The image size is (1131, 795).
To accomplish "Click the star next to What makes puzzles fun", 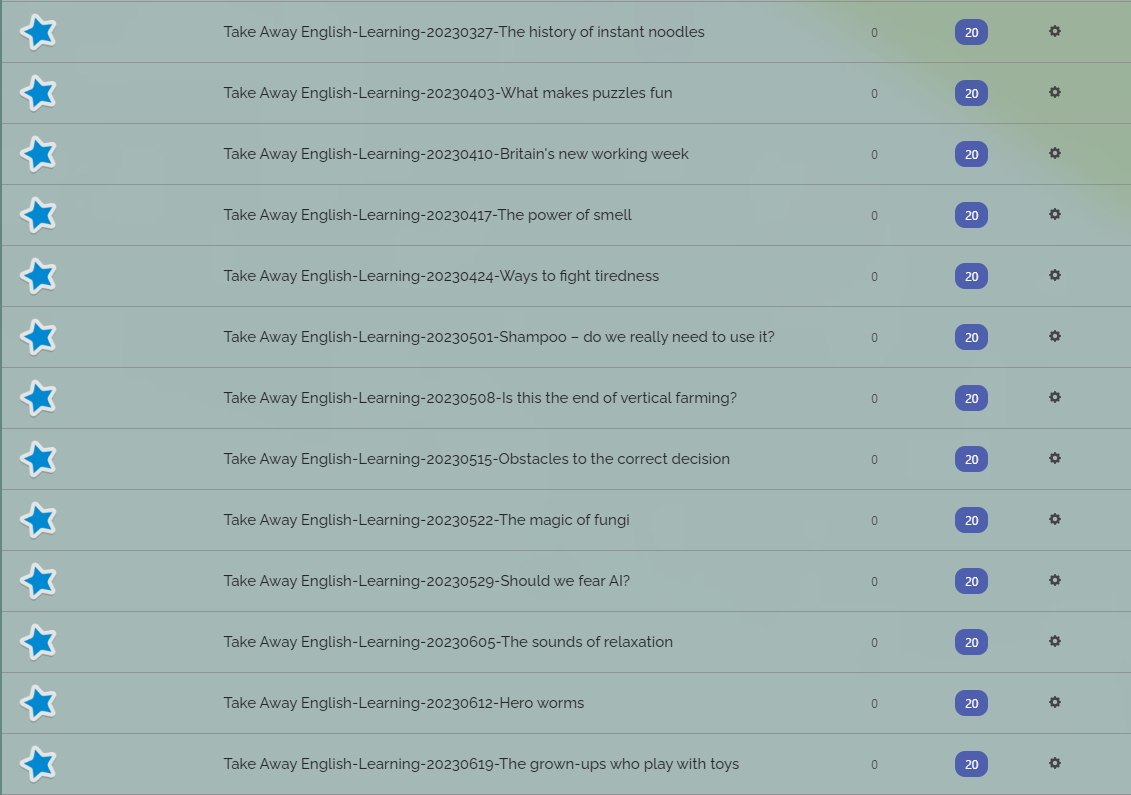I will point(38,93).
